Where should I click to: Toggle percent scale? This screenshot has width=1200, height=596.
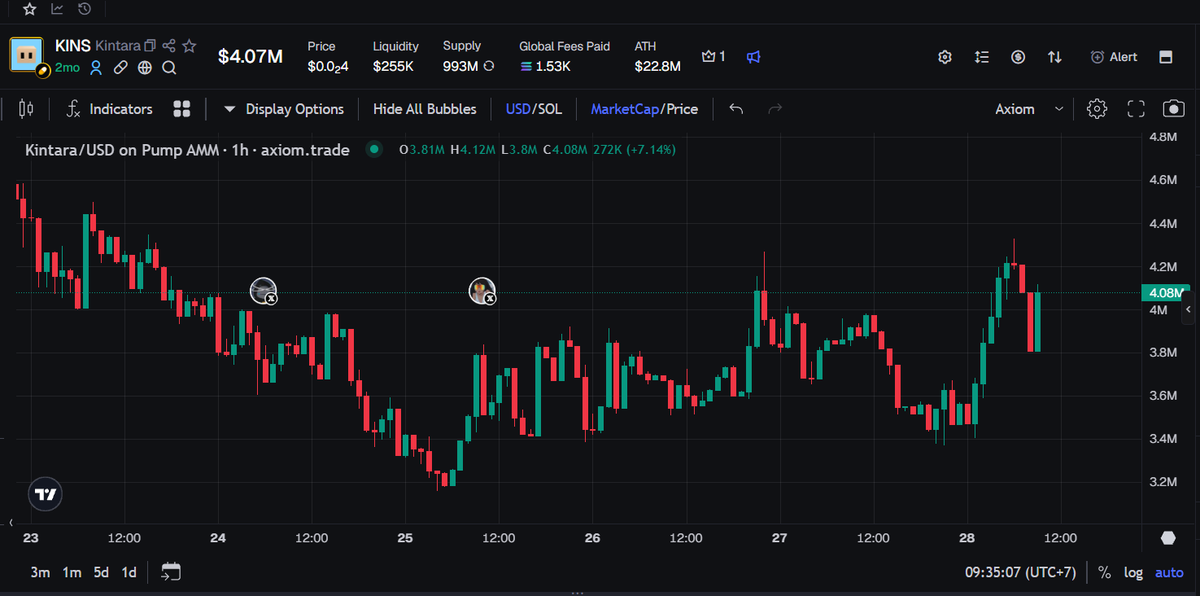(1104, 573)
